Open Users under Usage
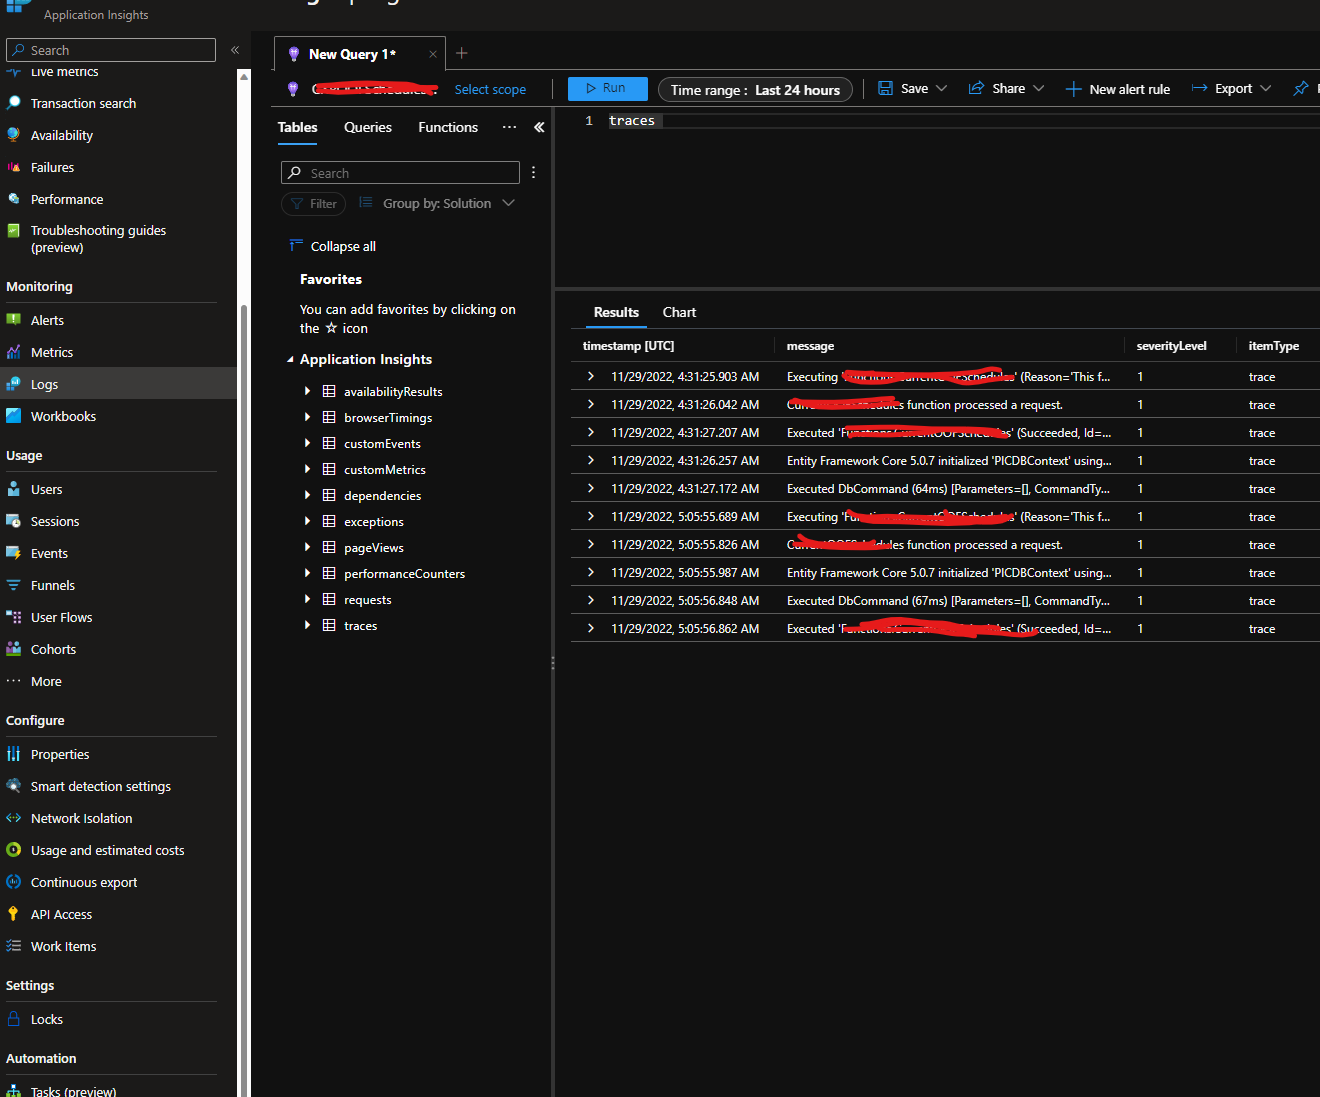This screenshot has height=1097, width=1320. 46,489
